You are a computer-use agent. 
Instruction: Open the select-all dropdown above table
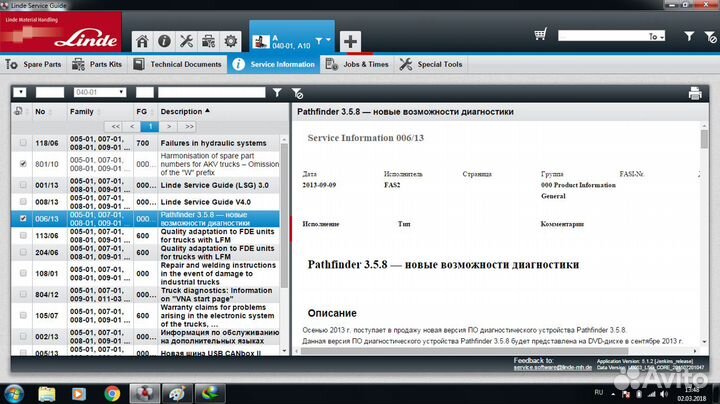tap(20, 92)
